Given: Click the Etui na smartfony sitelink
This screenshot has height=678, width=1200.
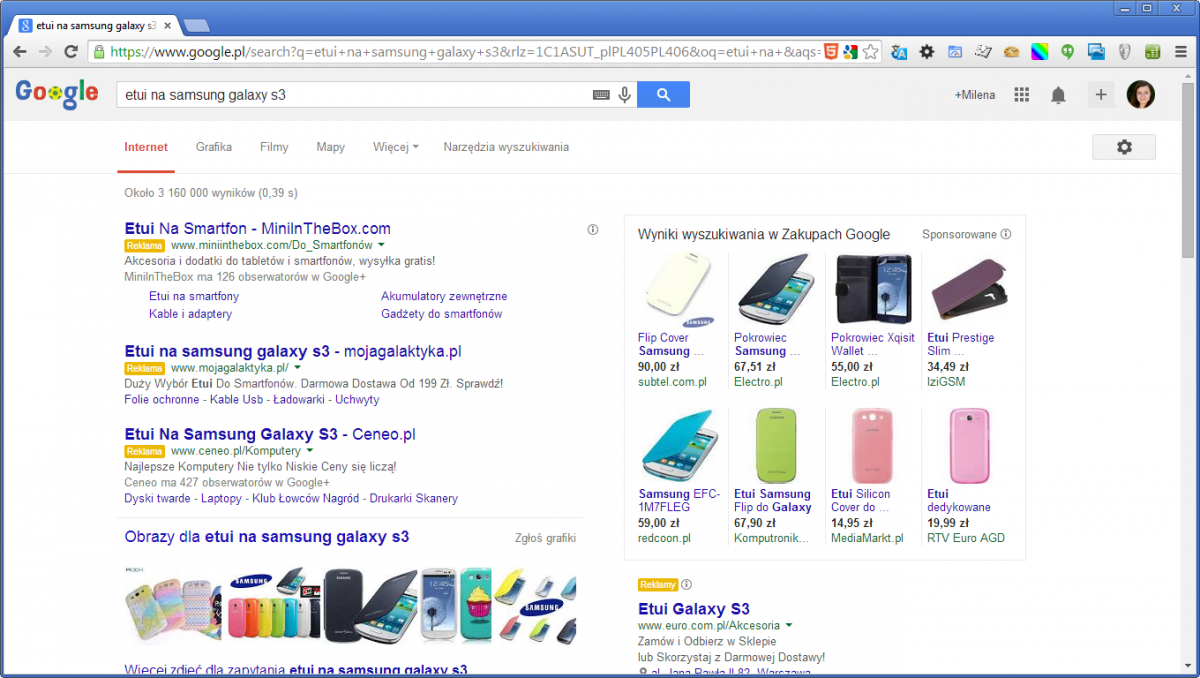Looking at the screenshot, I should 194,296.
